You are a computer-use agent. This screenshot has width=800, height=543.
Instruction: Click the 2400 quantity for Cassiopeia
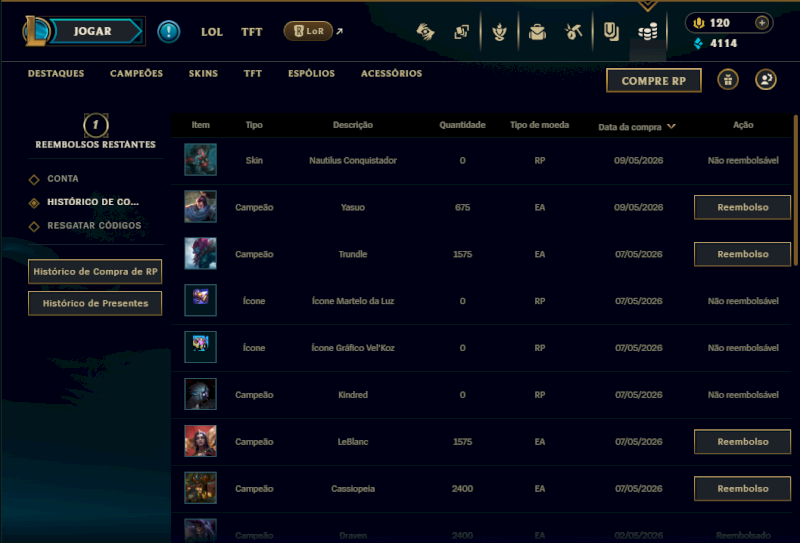[462, 489]
